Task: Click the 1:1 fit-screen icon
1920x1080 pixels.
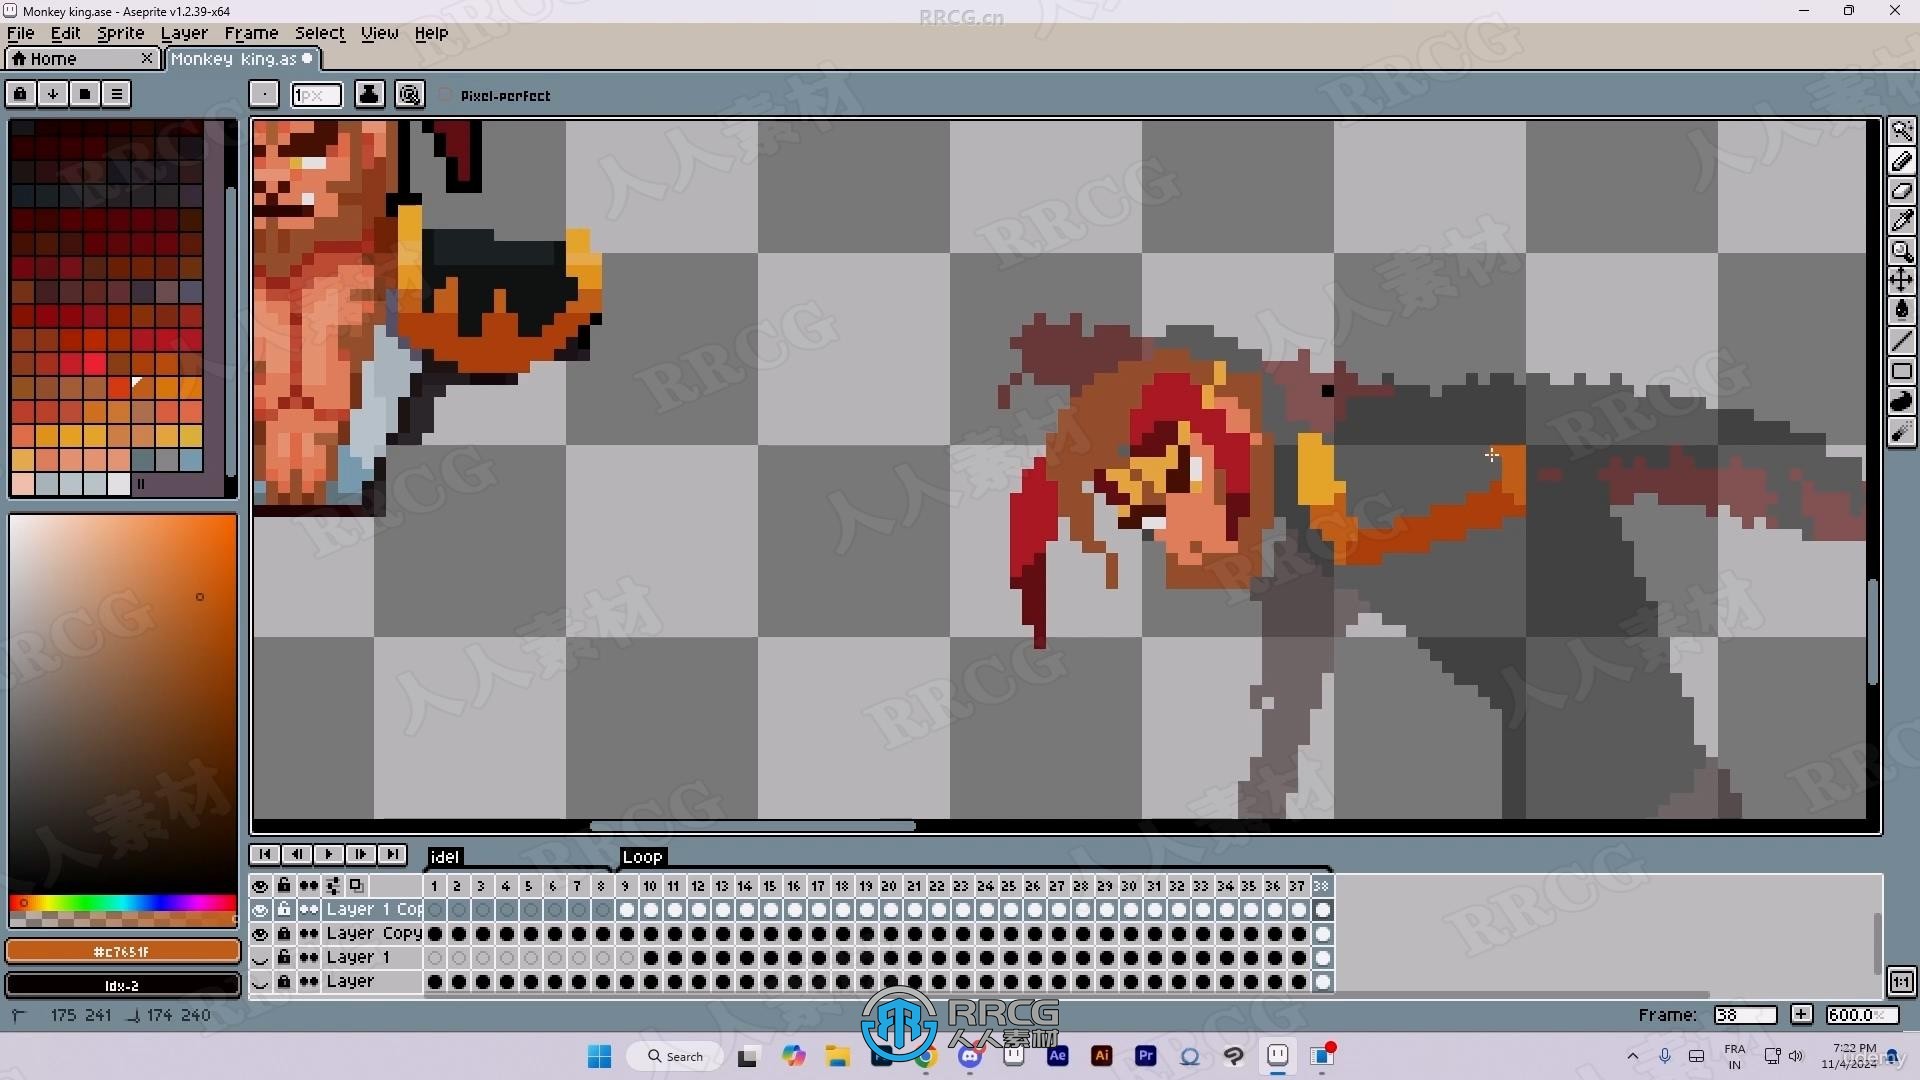Action: coord(1901,982)
